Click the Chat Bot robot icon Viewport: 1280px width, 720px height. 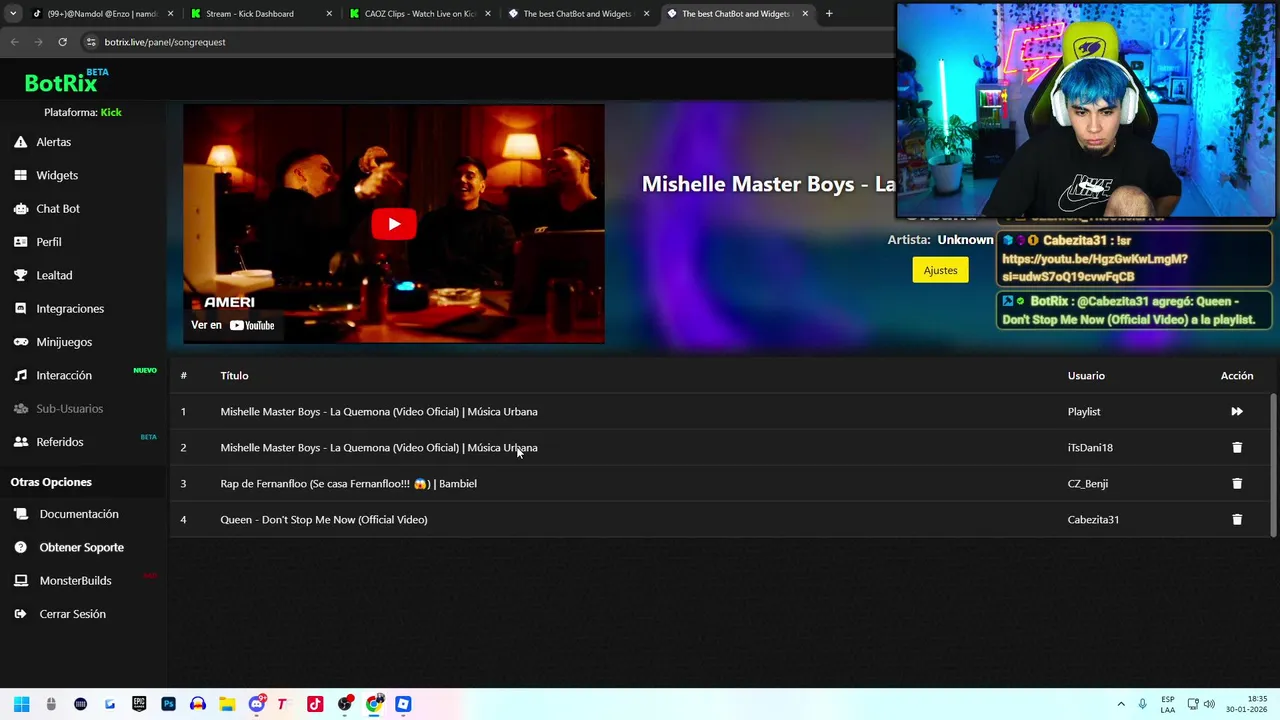(20, 208)
